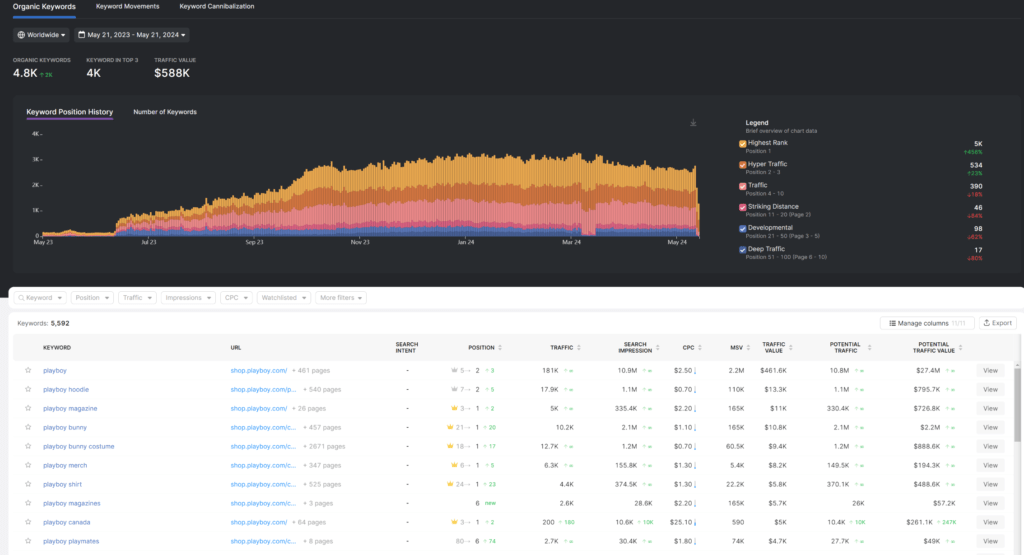Sort by MSV column arrows
Viewport: 1024px width, 555px height.
(748, 348)
